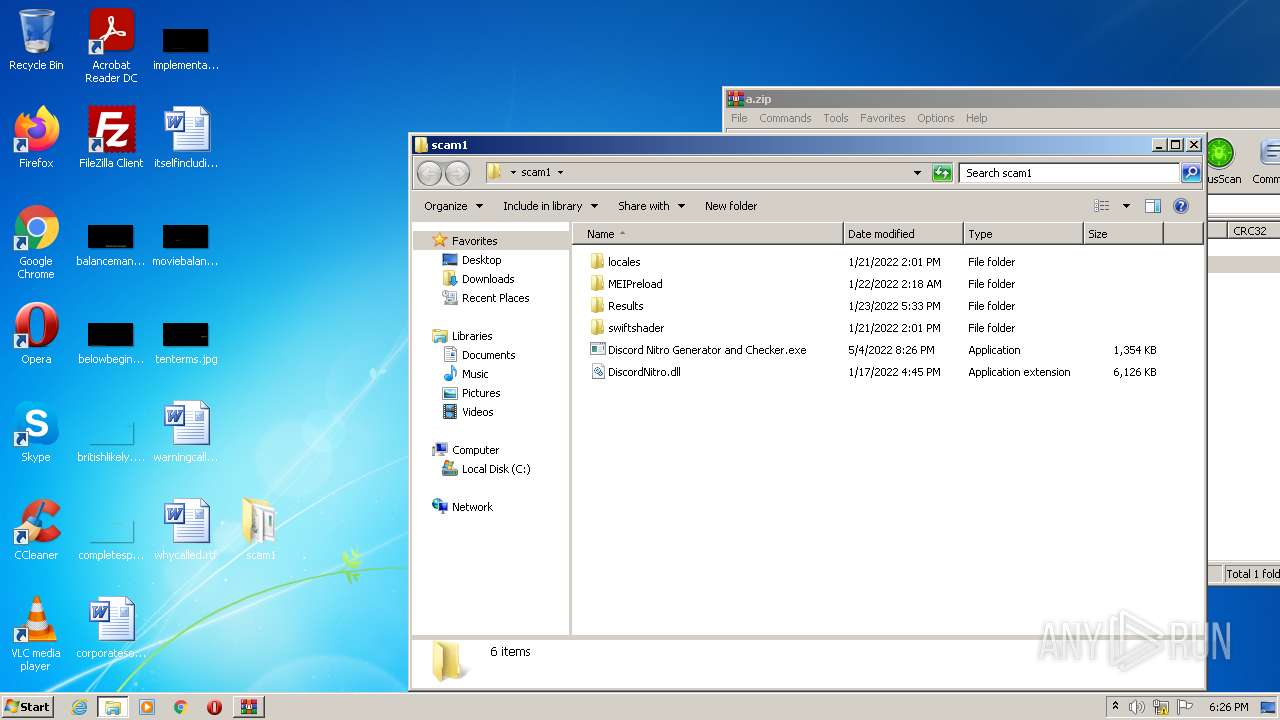Show the preview pane
This screenshot has width=1280, height=720.
pos(1153,206)
